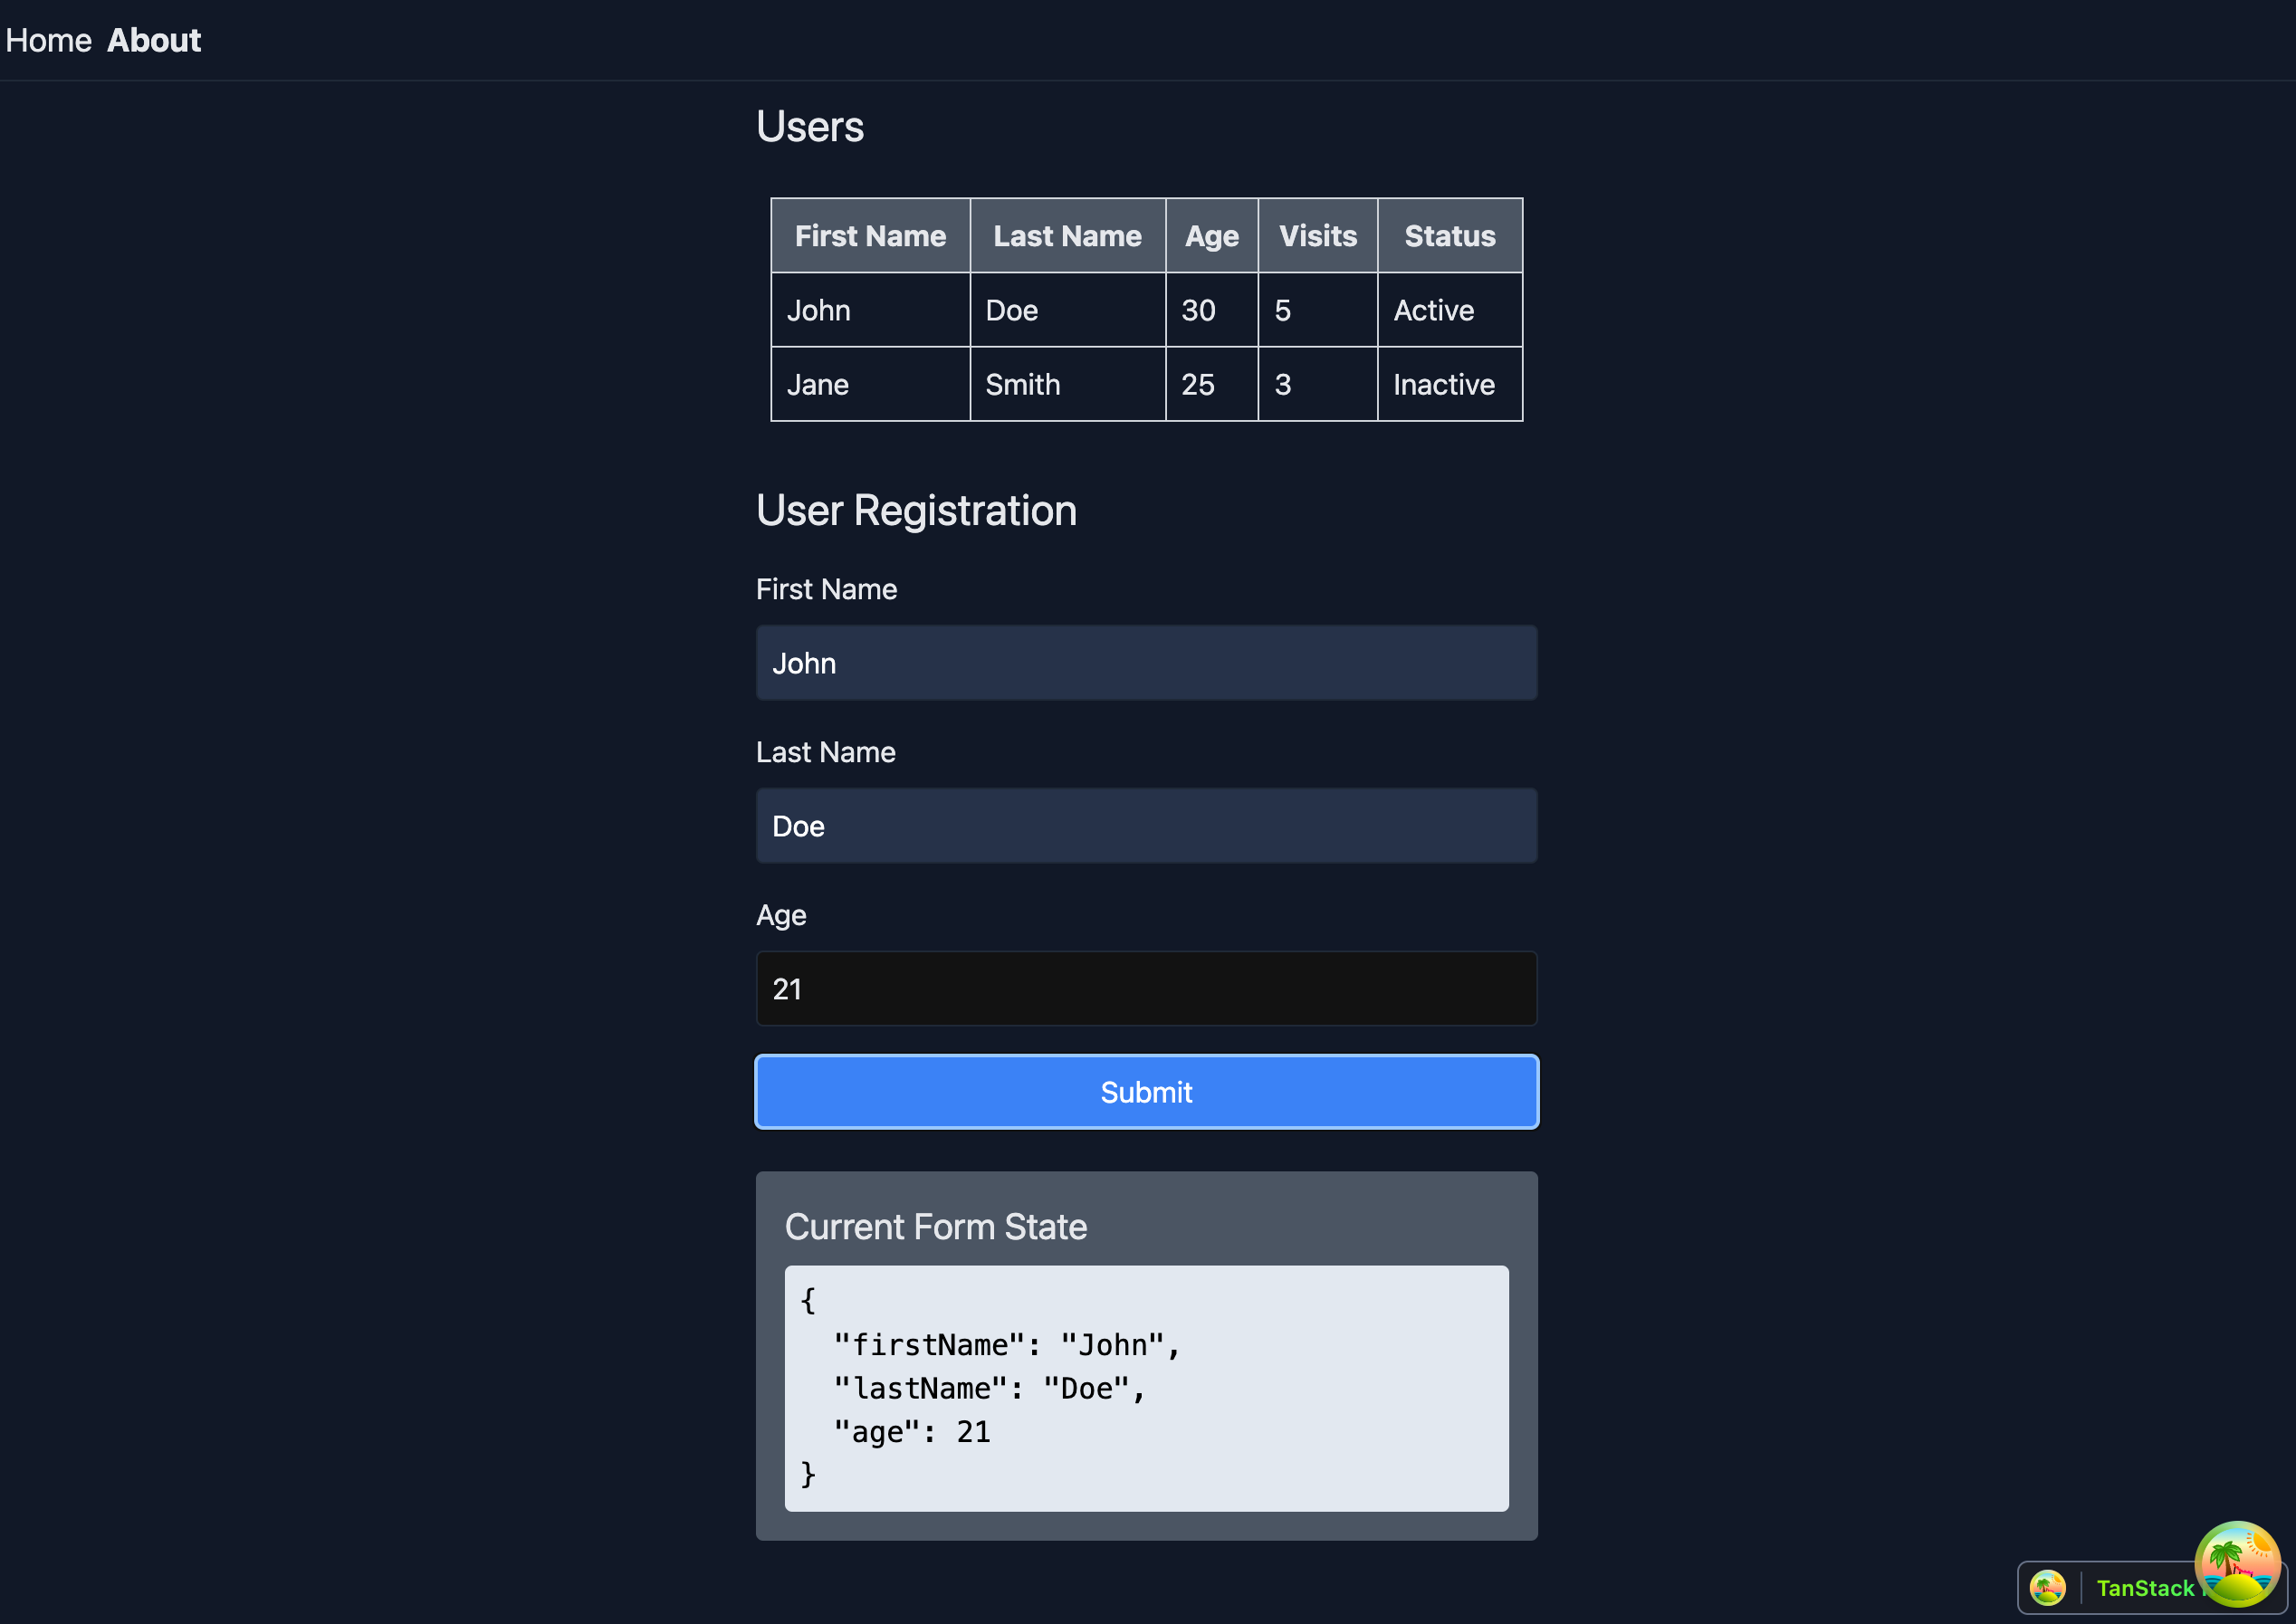Image resolution: width=2296 pixels, height=1624 pixels.
Task: Click the Last Name column header
Action: (x=1067, y=235)
